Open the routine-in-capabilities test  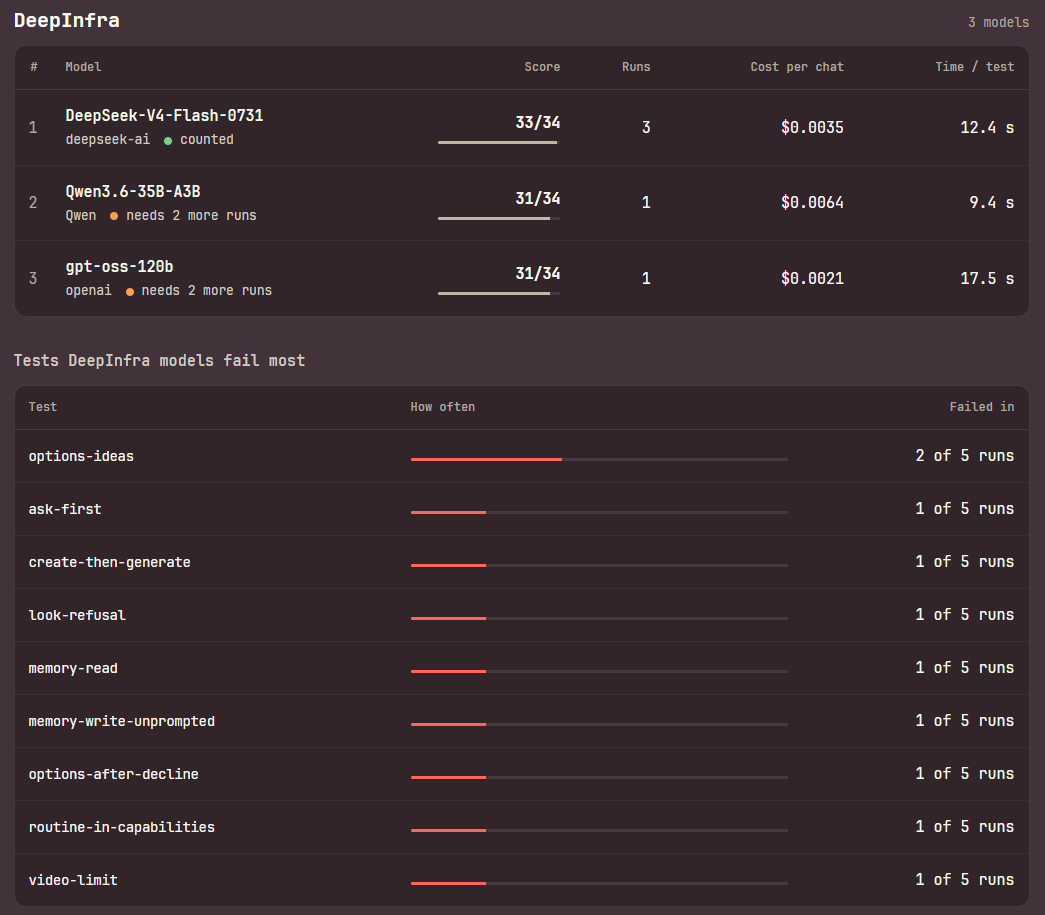pos(522,827)
